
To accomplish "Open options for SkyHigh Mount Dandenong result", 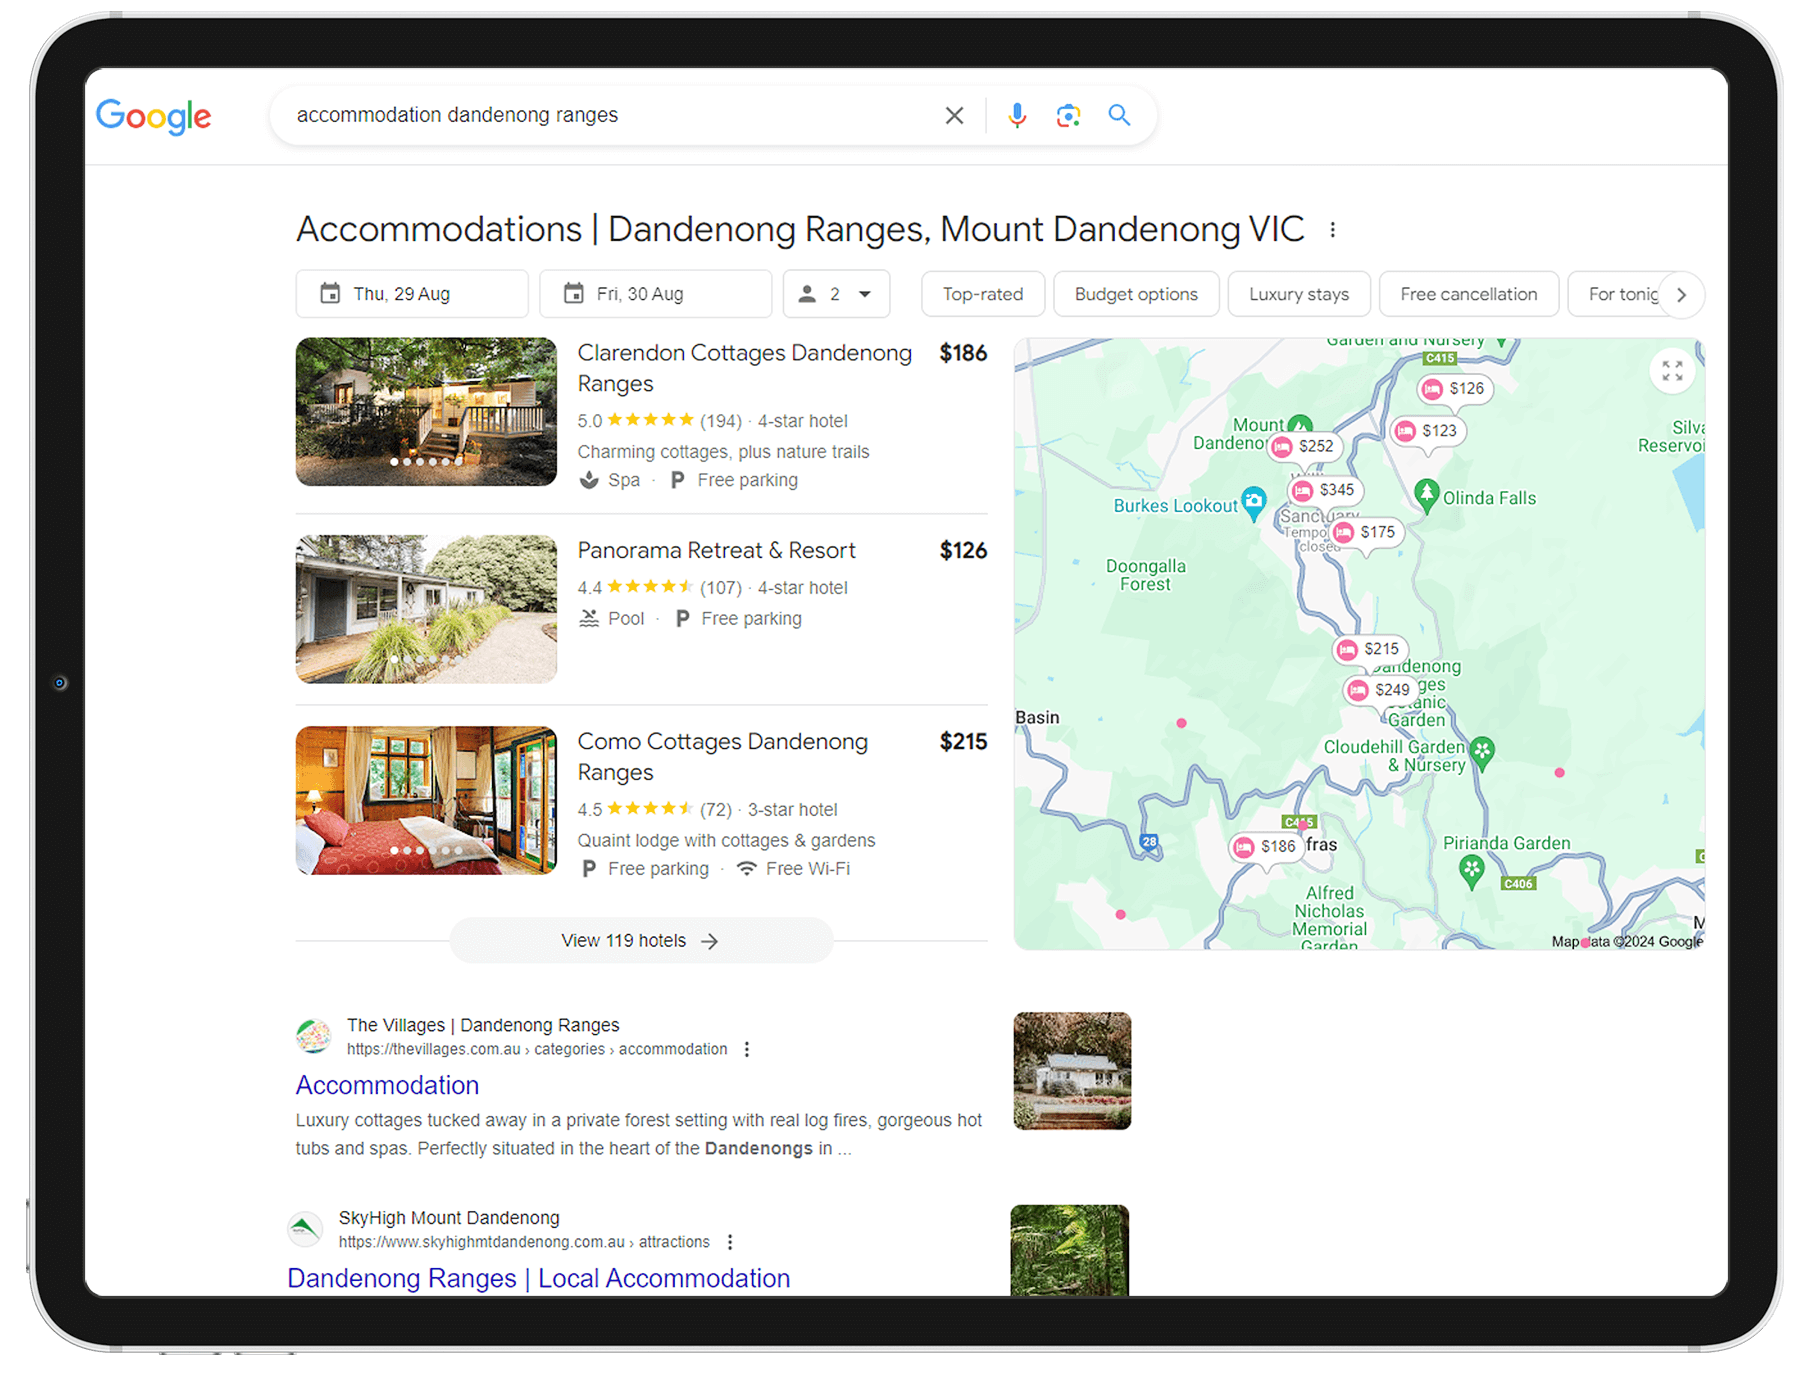I will 730,1242.
